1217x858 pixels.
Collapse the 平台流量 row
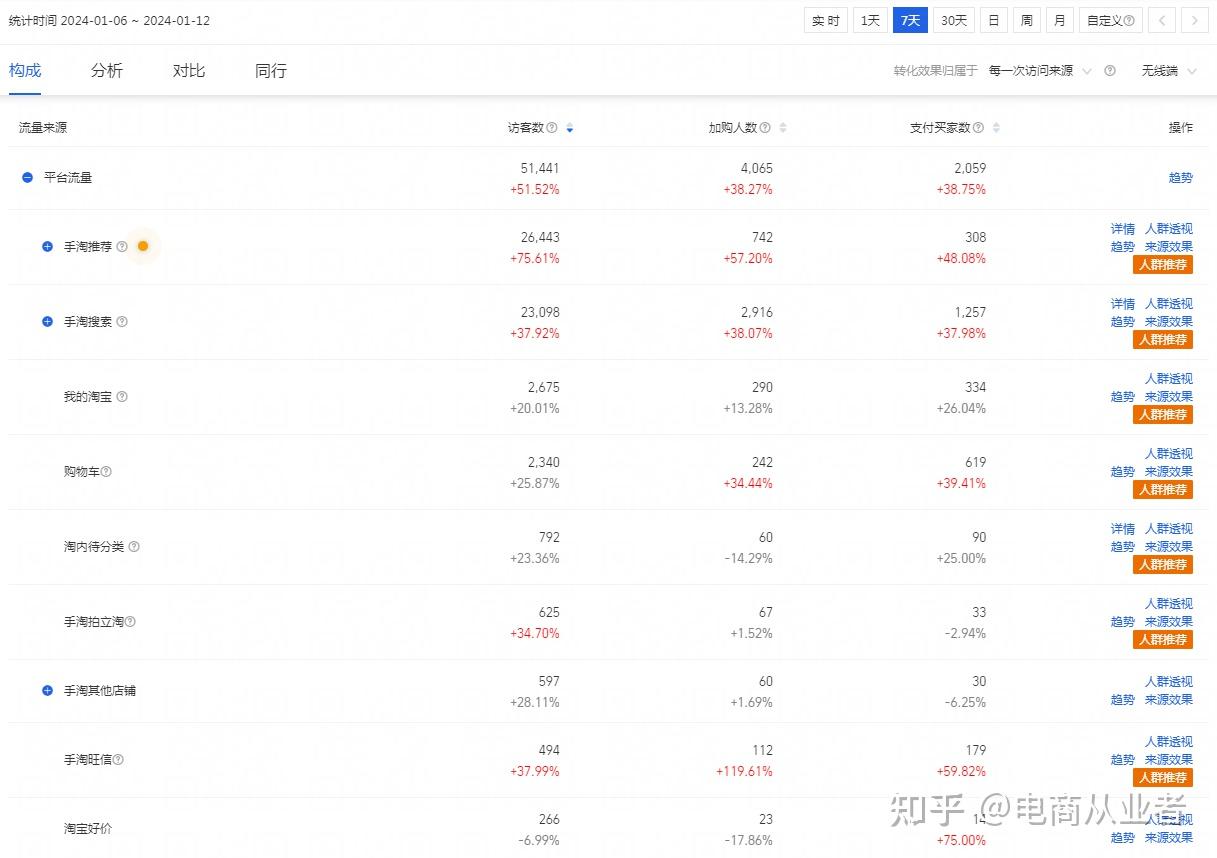[x=27, y=178]
